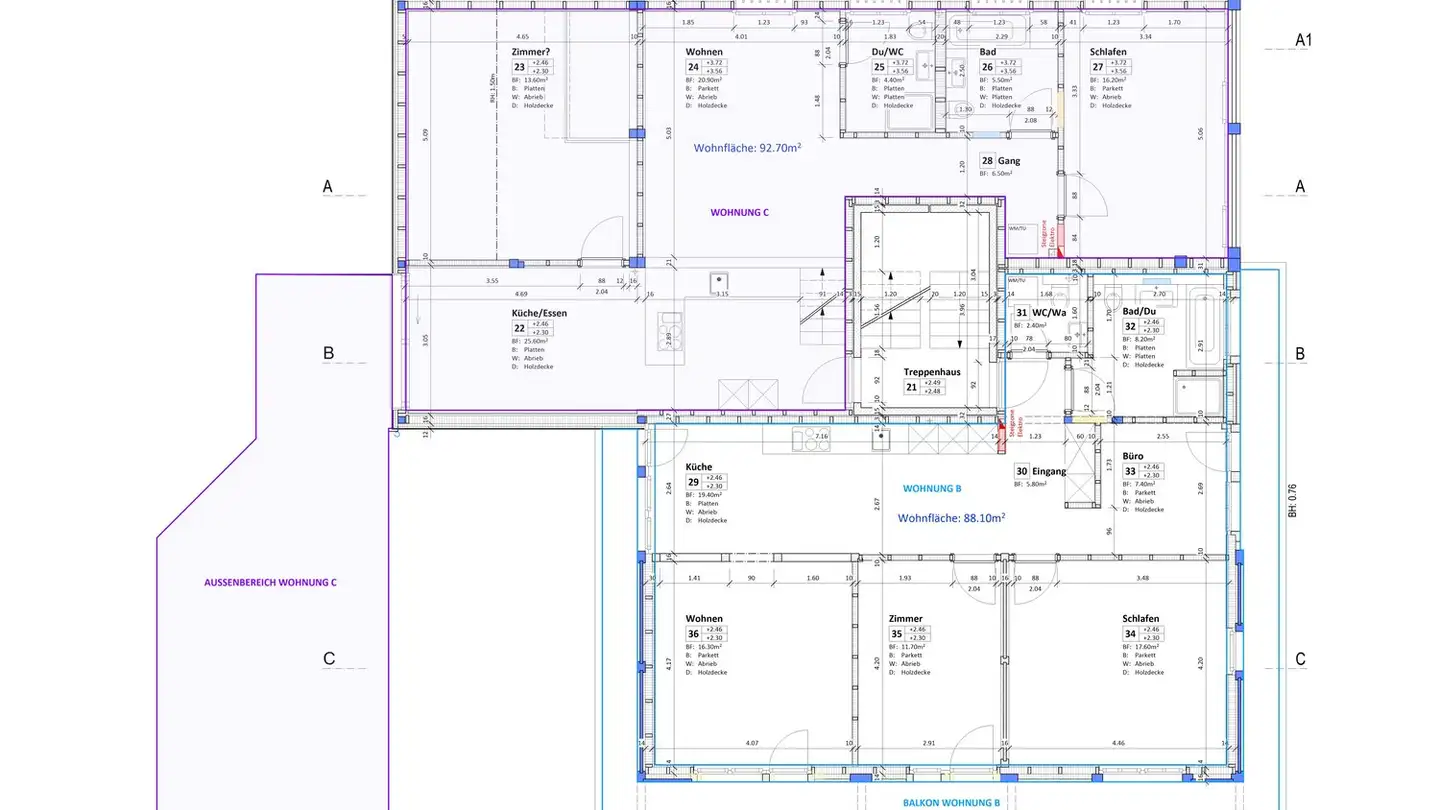Select the Büro room title
Screen dimensions: 1440x810
point(1133,455)
